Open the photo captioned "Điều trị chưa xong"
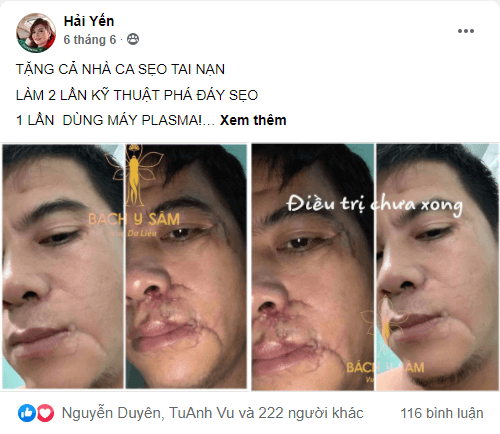 pyautogui.click(x=375, y=267)
